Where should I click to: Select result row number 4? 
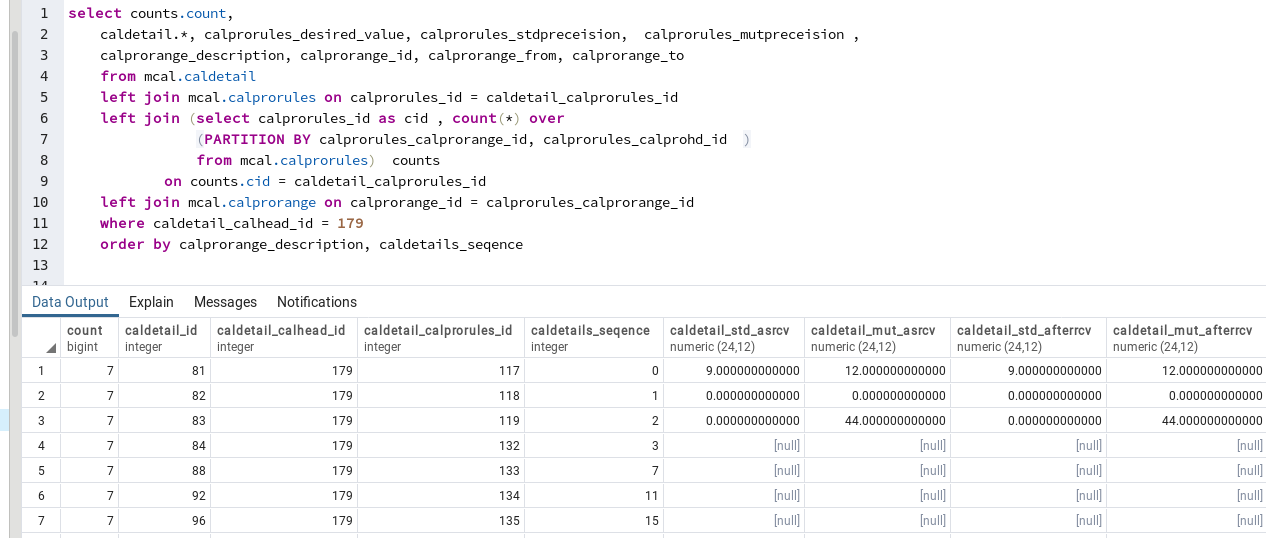(41, 446)
